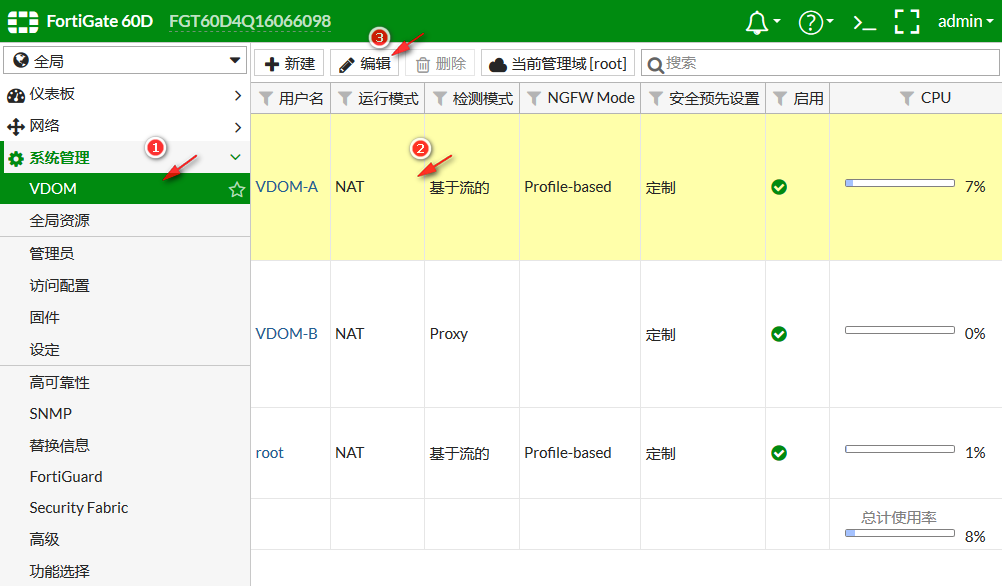
Task: Click the 删除 delete button
Action: 440,64
